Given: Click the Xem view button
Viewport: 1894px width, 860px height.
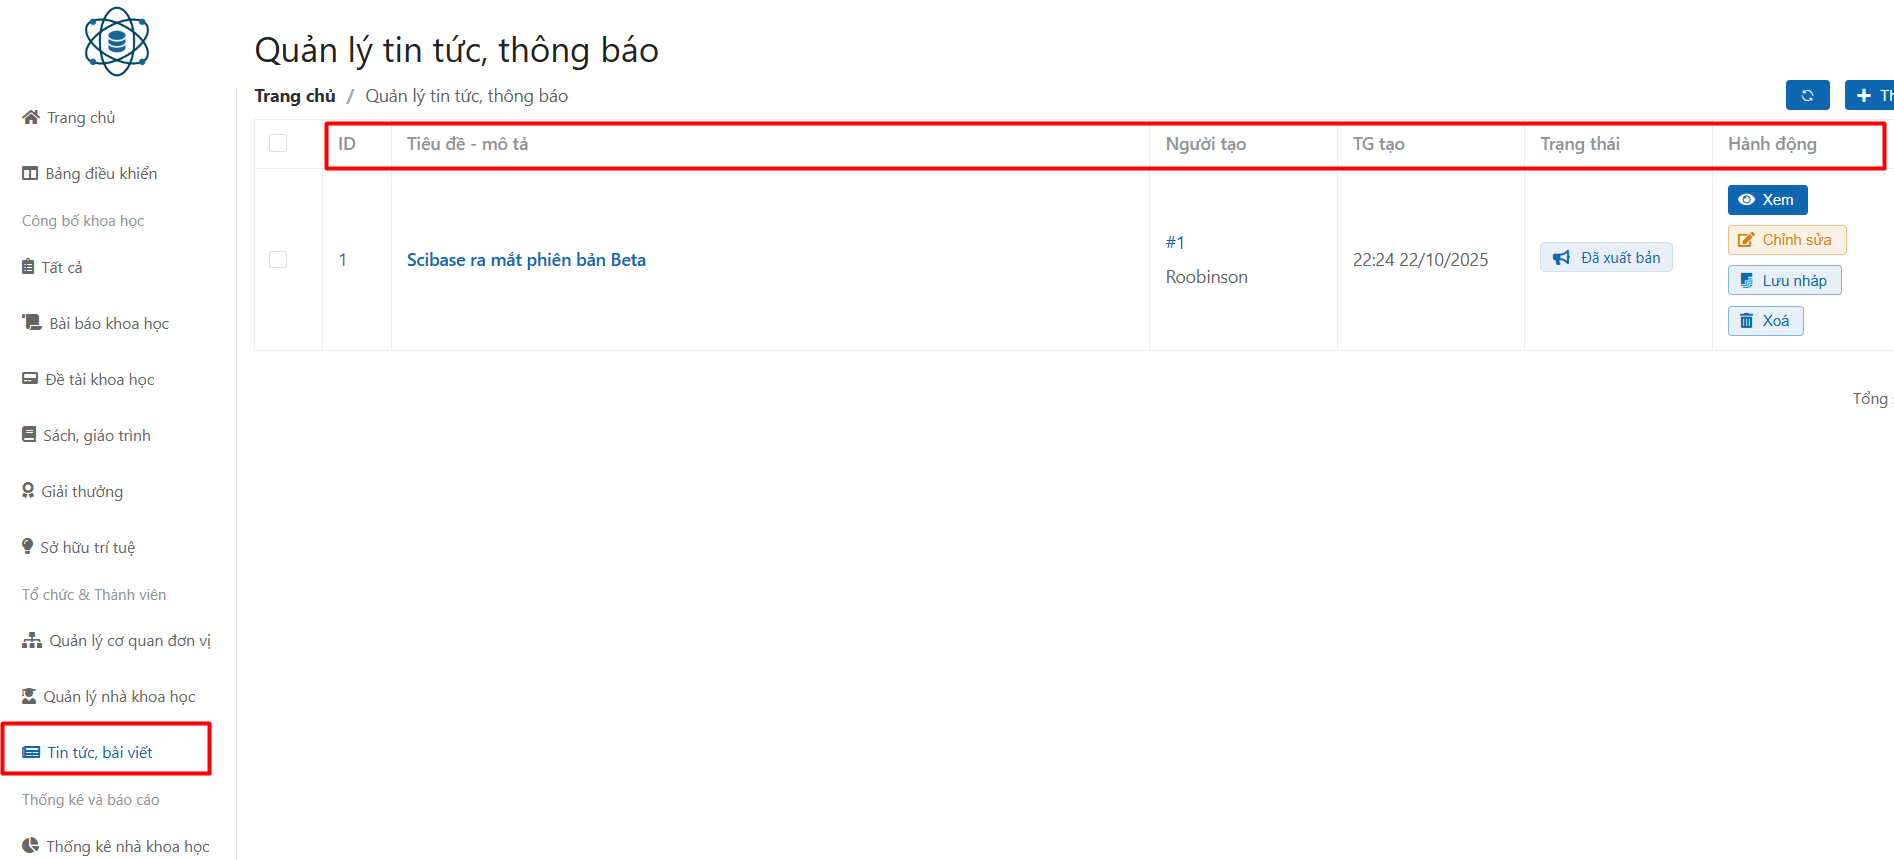Looking at the screenshot, I should [x=1767, y=200].
